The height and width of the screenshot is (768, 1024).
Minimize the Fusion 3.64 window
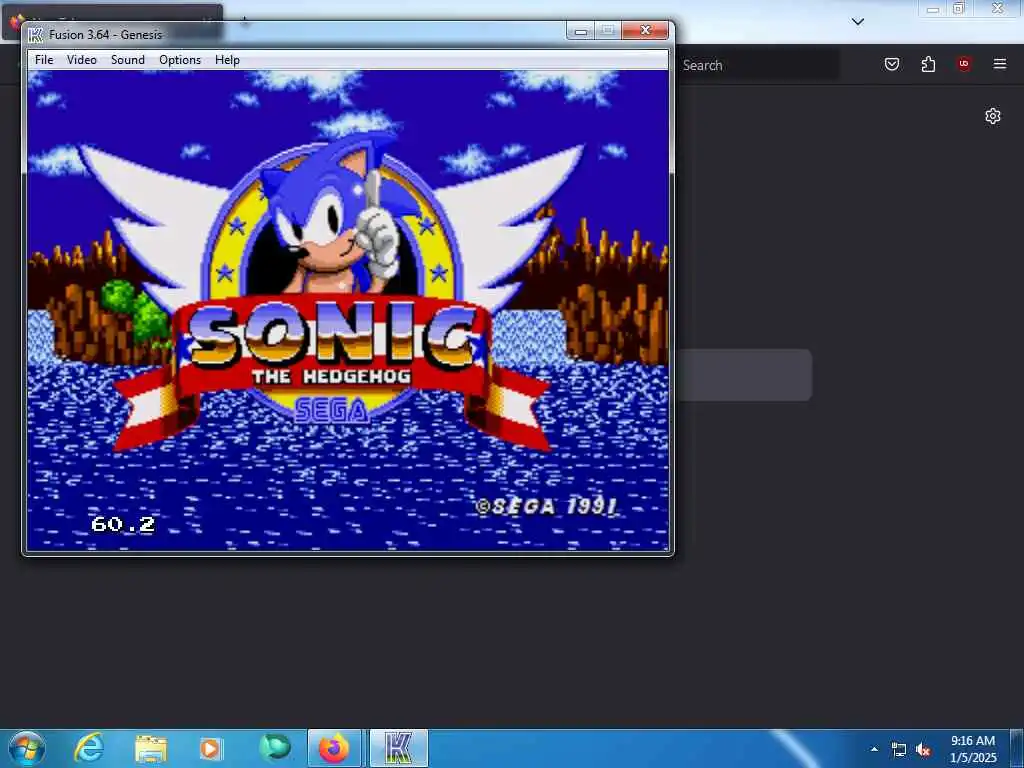[x=580, y=31]
